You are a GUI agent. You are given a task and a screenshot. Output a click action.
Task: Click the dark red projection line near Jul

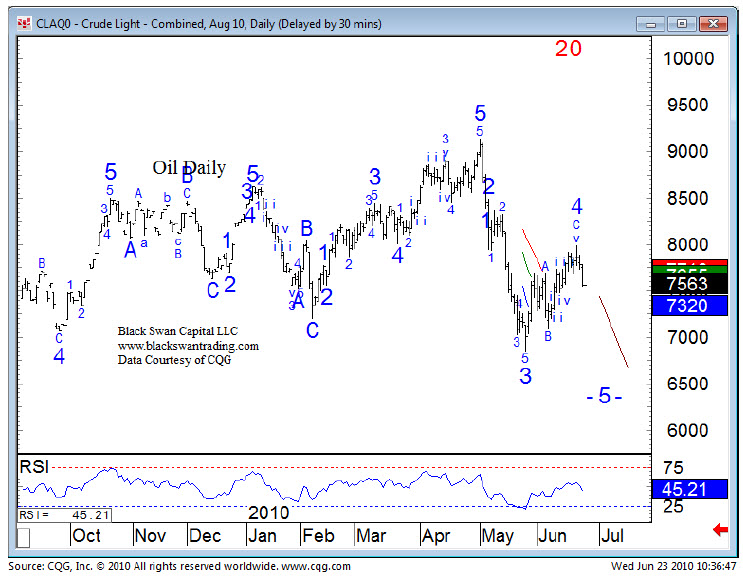point(614,332)
